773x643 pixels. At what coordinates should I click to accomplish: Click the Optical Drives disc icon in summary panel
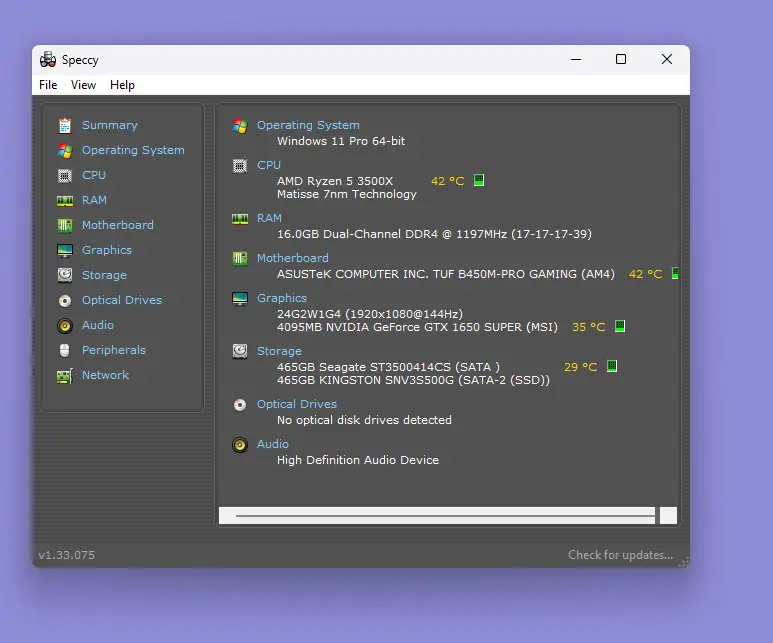tap(240, 405)
